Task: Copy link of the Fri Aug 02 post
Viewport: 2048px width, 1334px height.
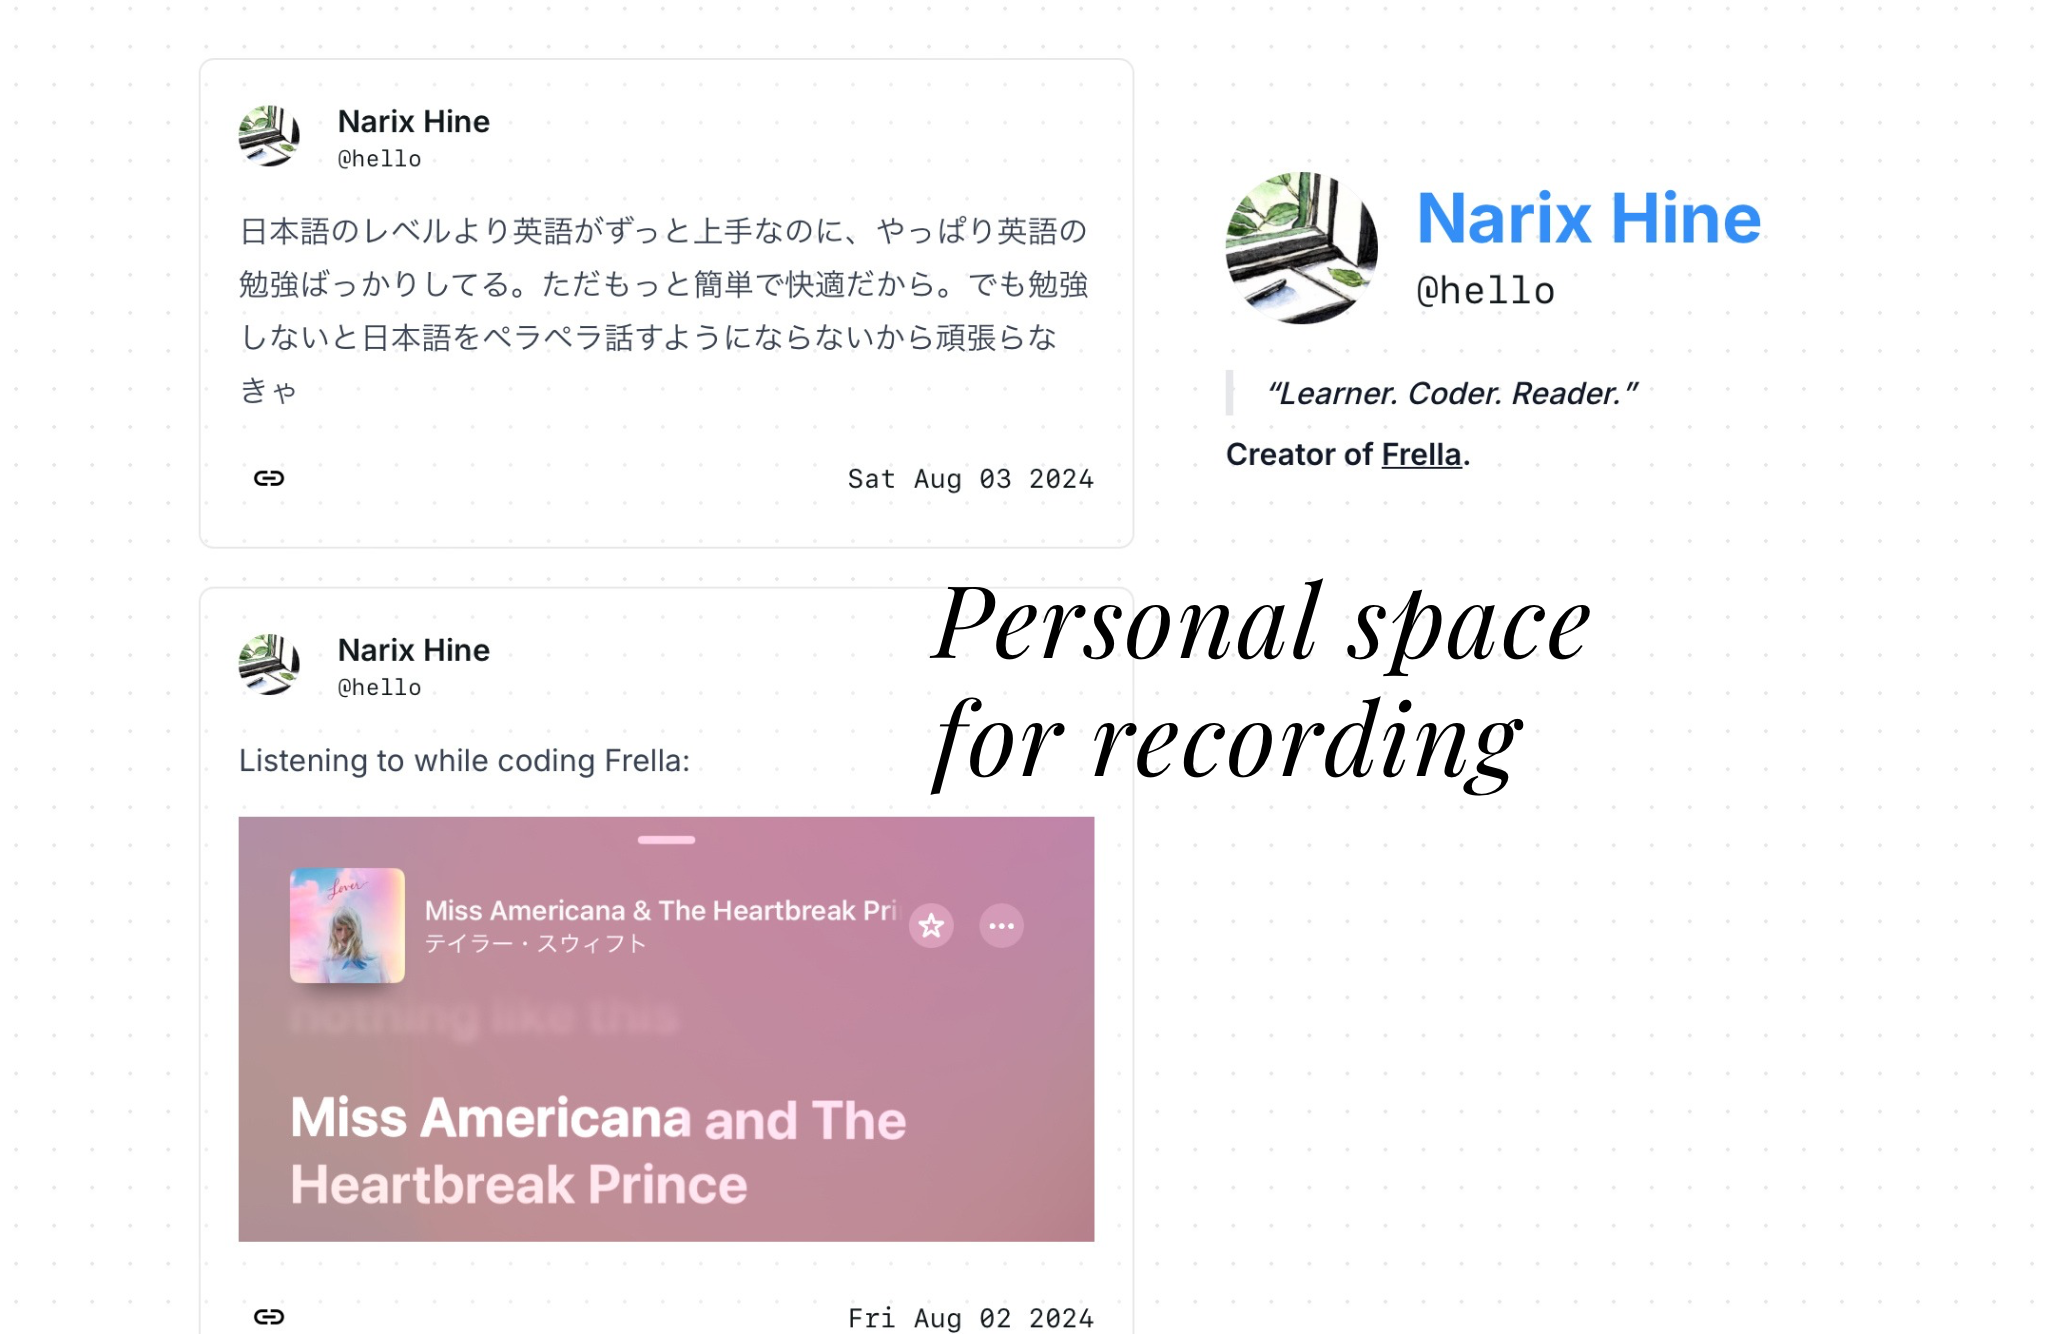Action: pos(268,1316)
